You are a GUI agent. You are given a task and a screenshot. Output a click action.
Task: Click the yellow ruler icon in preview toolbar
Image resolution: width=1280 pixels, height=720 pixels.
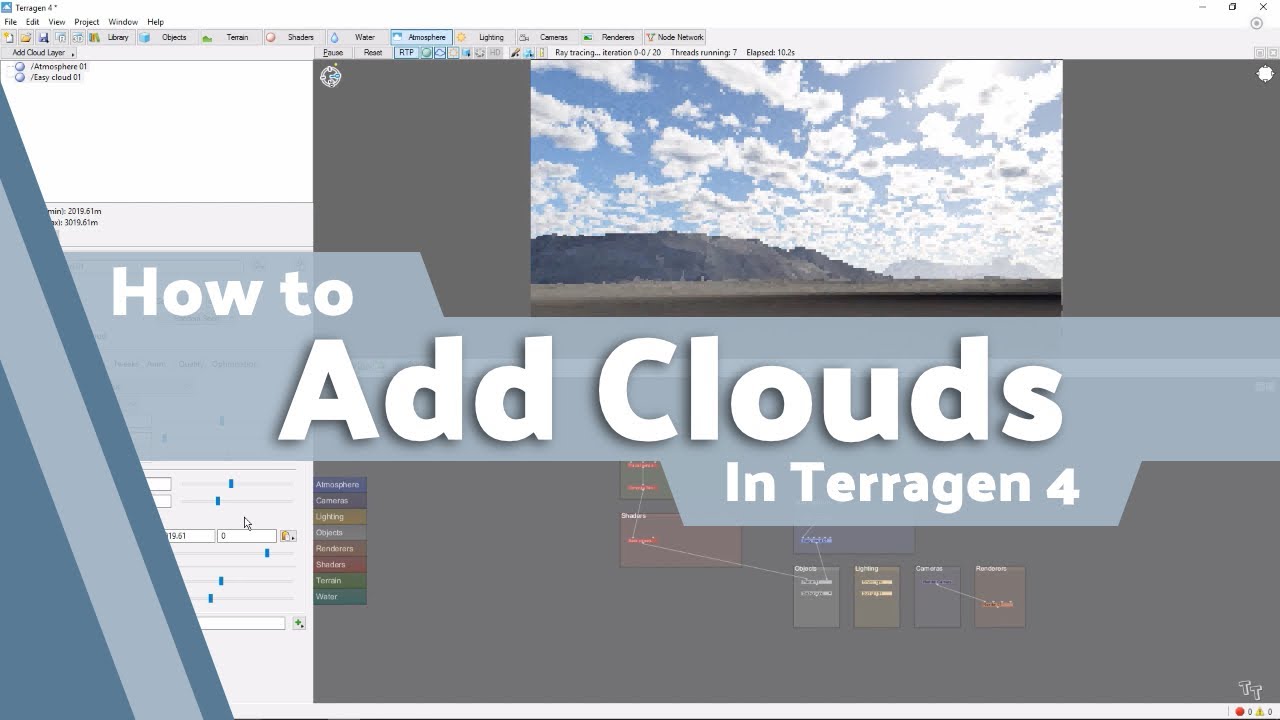pos(542,52)
